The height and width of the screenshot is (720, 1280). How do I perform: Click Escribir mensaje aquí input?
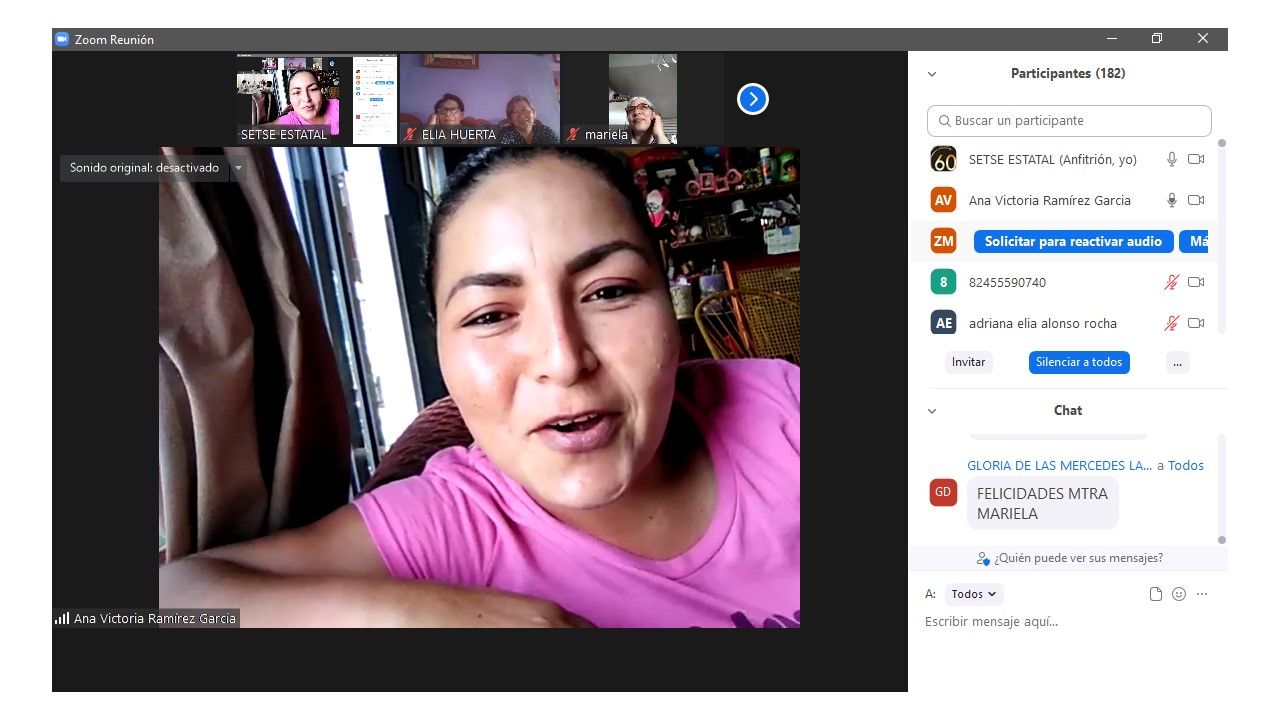1066,622
